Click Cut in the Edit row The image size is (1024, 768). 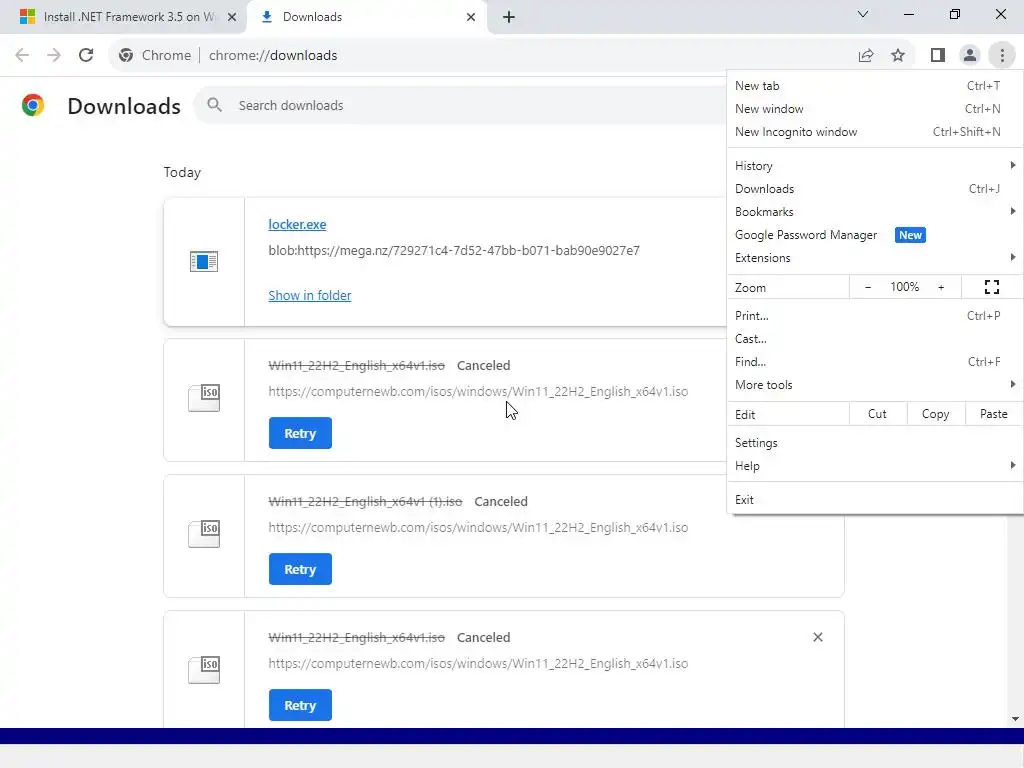[877, 414]
